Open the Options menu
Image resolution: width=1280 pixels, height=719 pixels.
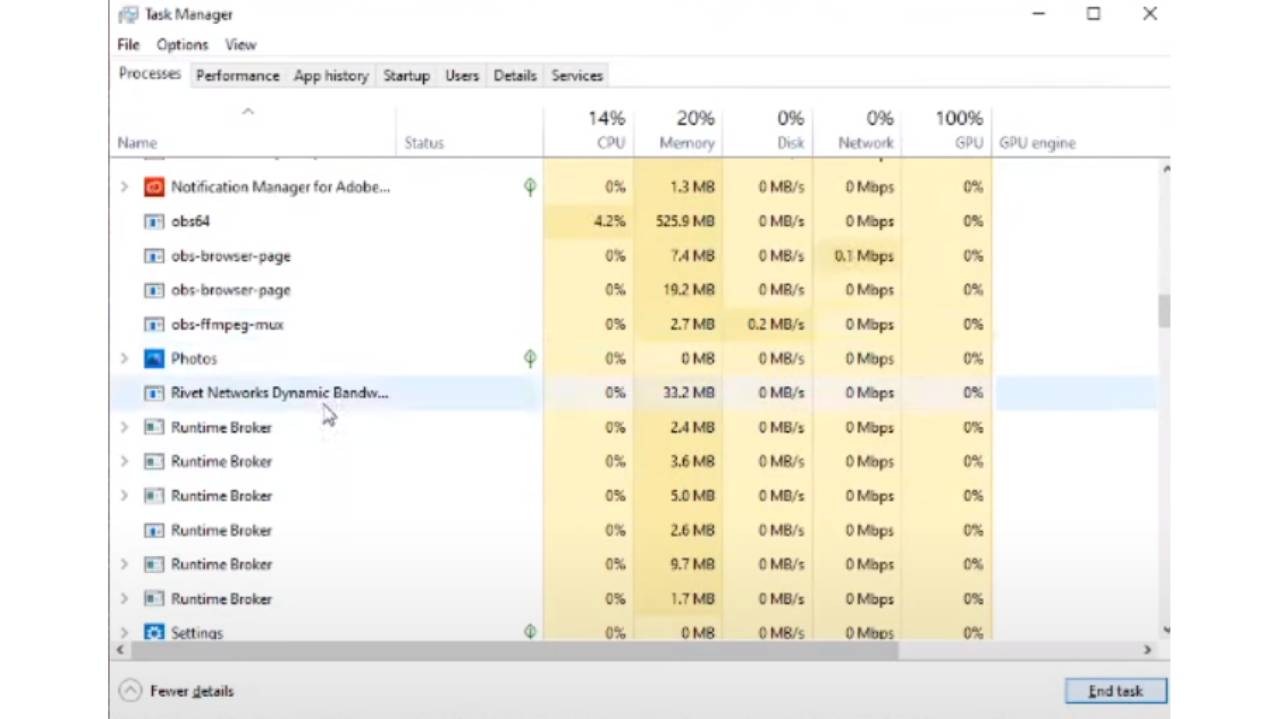pos(182,45)
